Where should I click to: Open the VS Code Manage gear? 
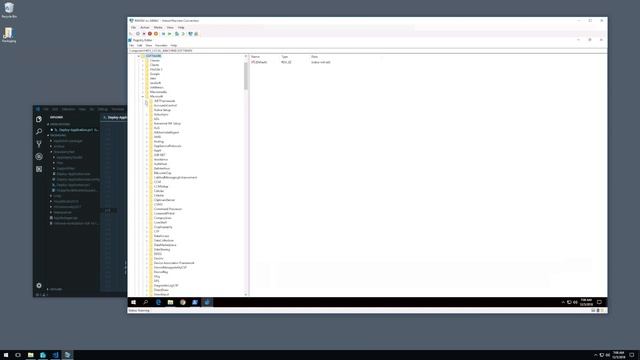39,285
